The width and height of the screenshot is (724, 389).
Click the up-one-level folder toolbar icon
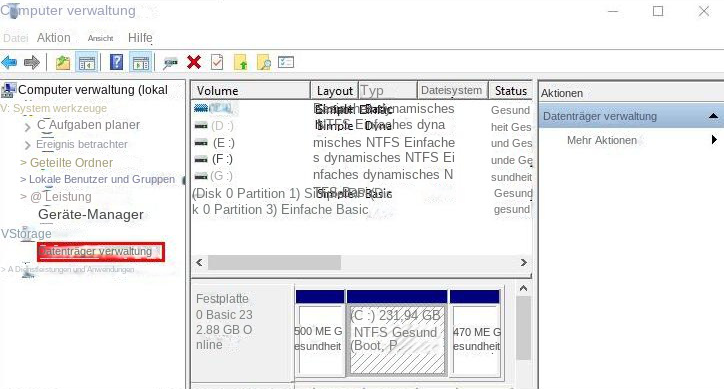coord(63,62)
